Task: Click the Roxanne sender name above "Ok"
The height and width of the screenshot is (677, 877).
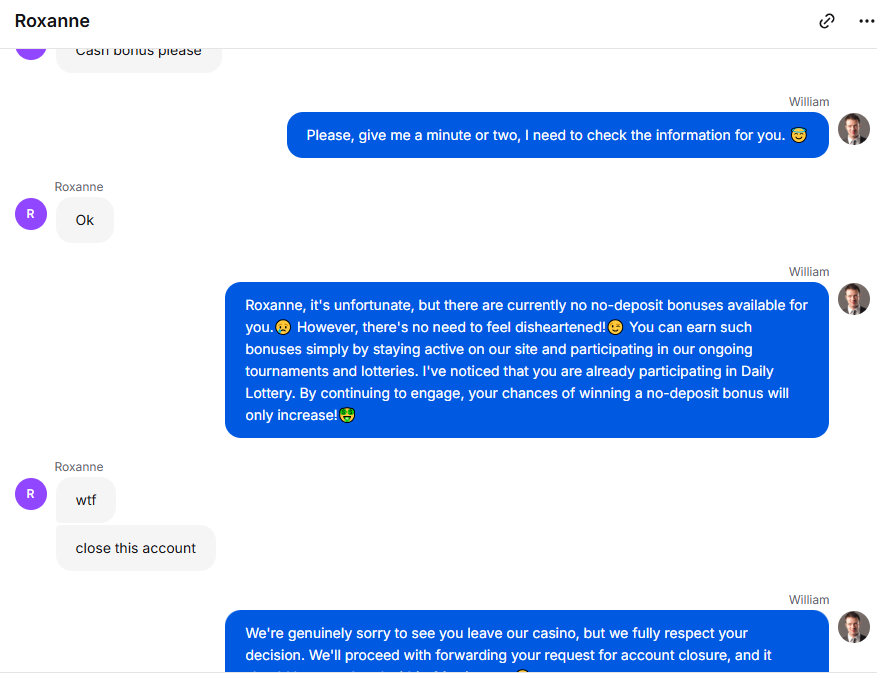Action: pyautogui.click(x=79, y=187)
